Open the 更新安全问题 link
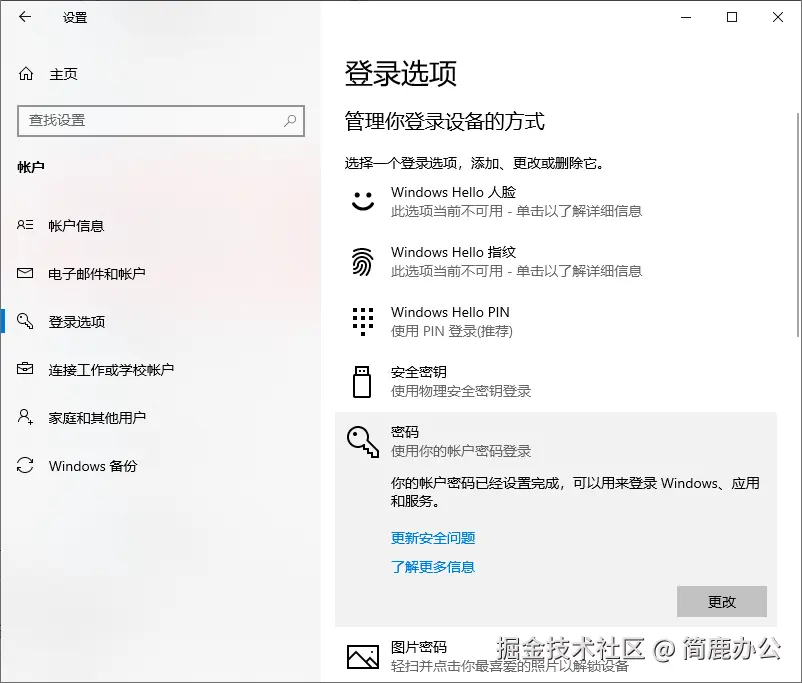802x683 pixels. coord(431,538)
